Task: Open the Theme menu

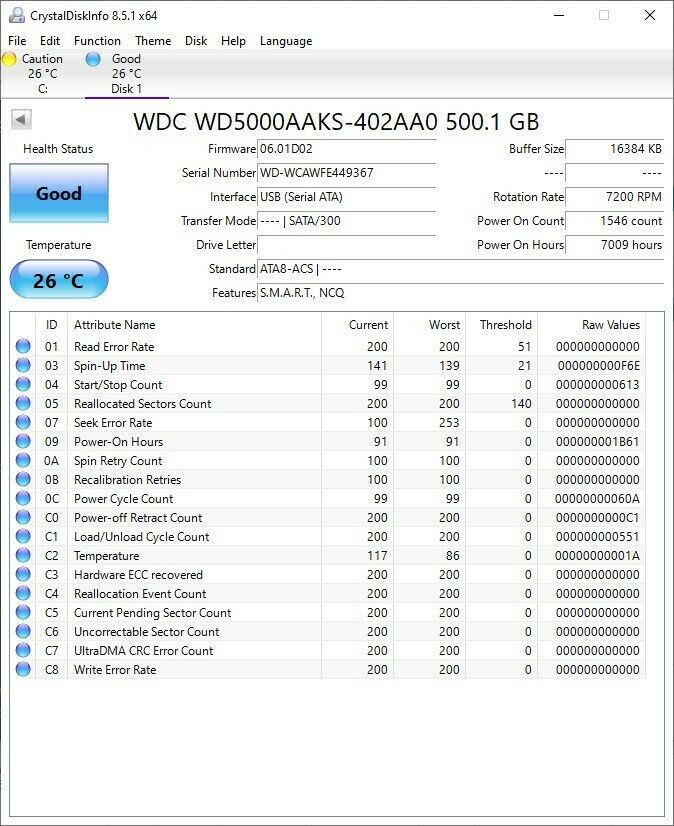Action: coord(153,41)
